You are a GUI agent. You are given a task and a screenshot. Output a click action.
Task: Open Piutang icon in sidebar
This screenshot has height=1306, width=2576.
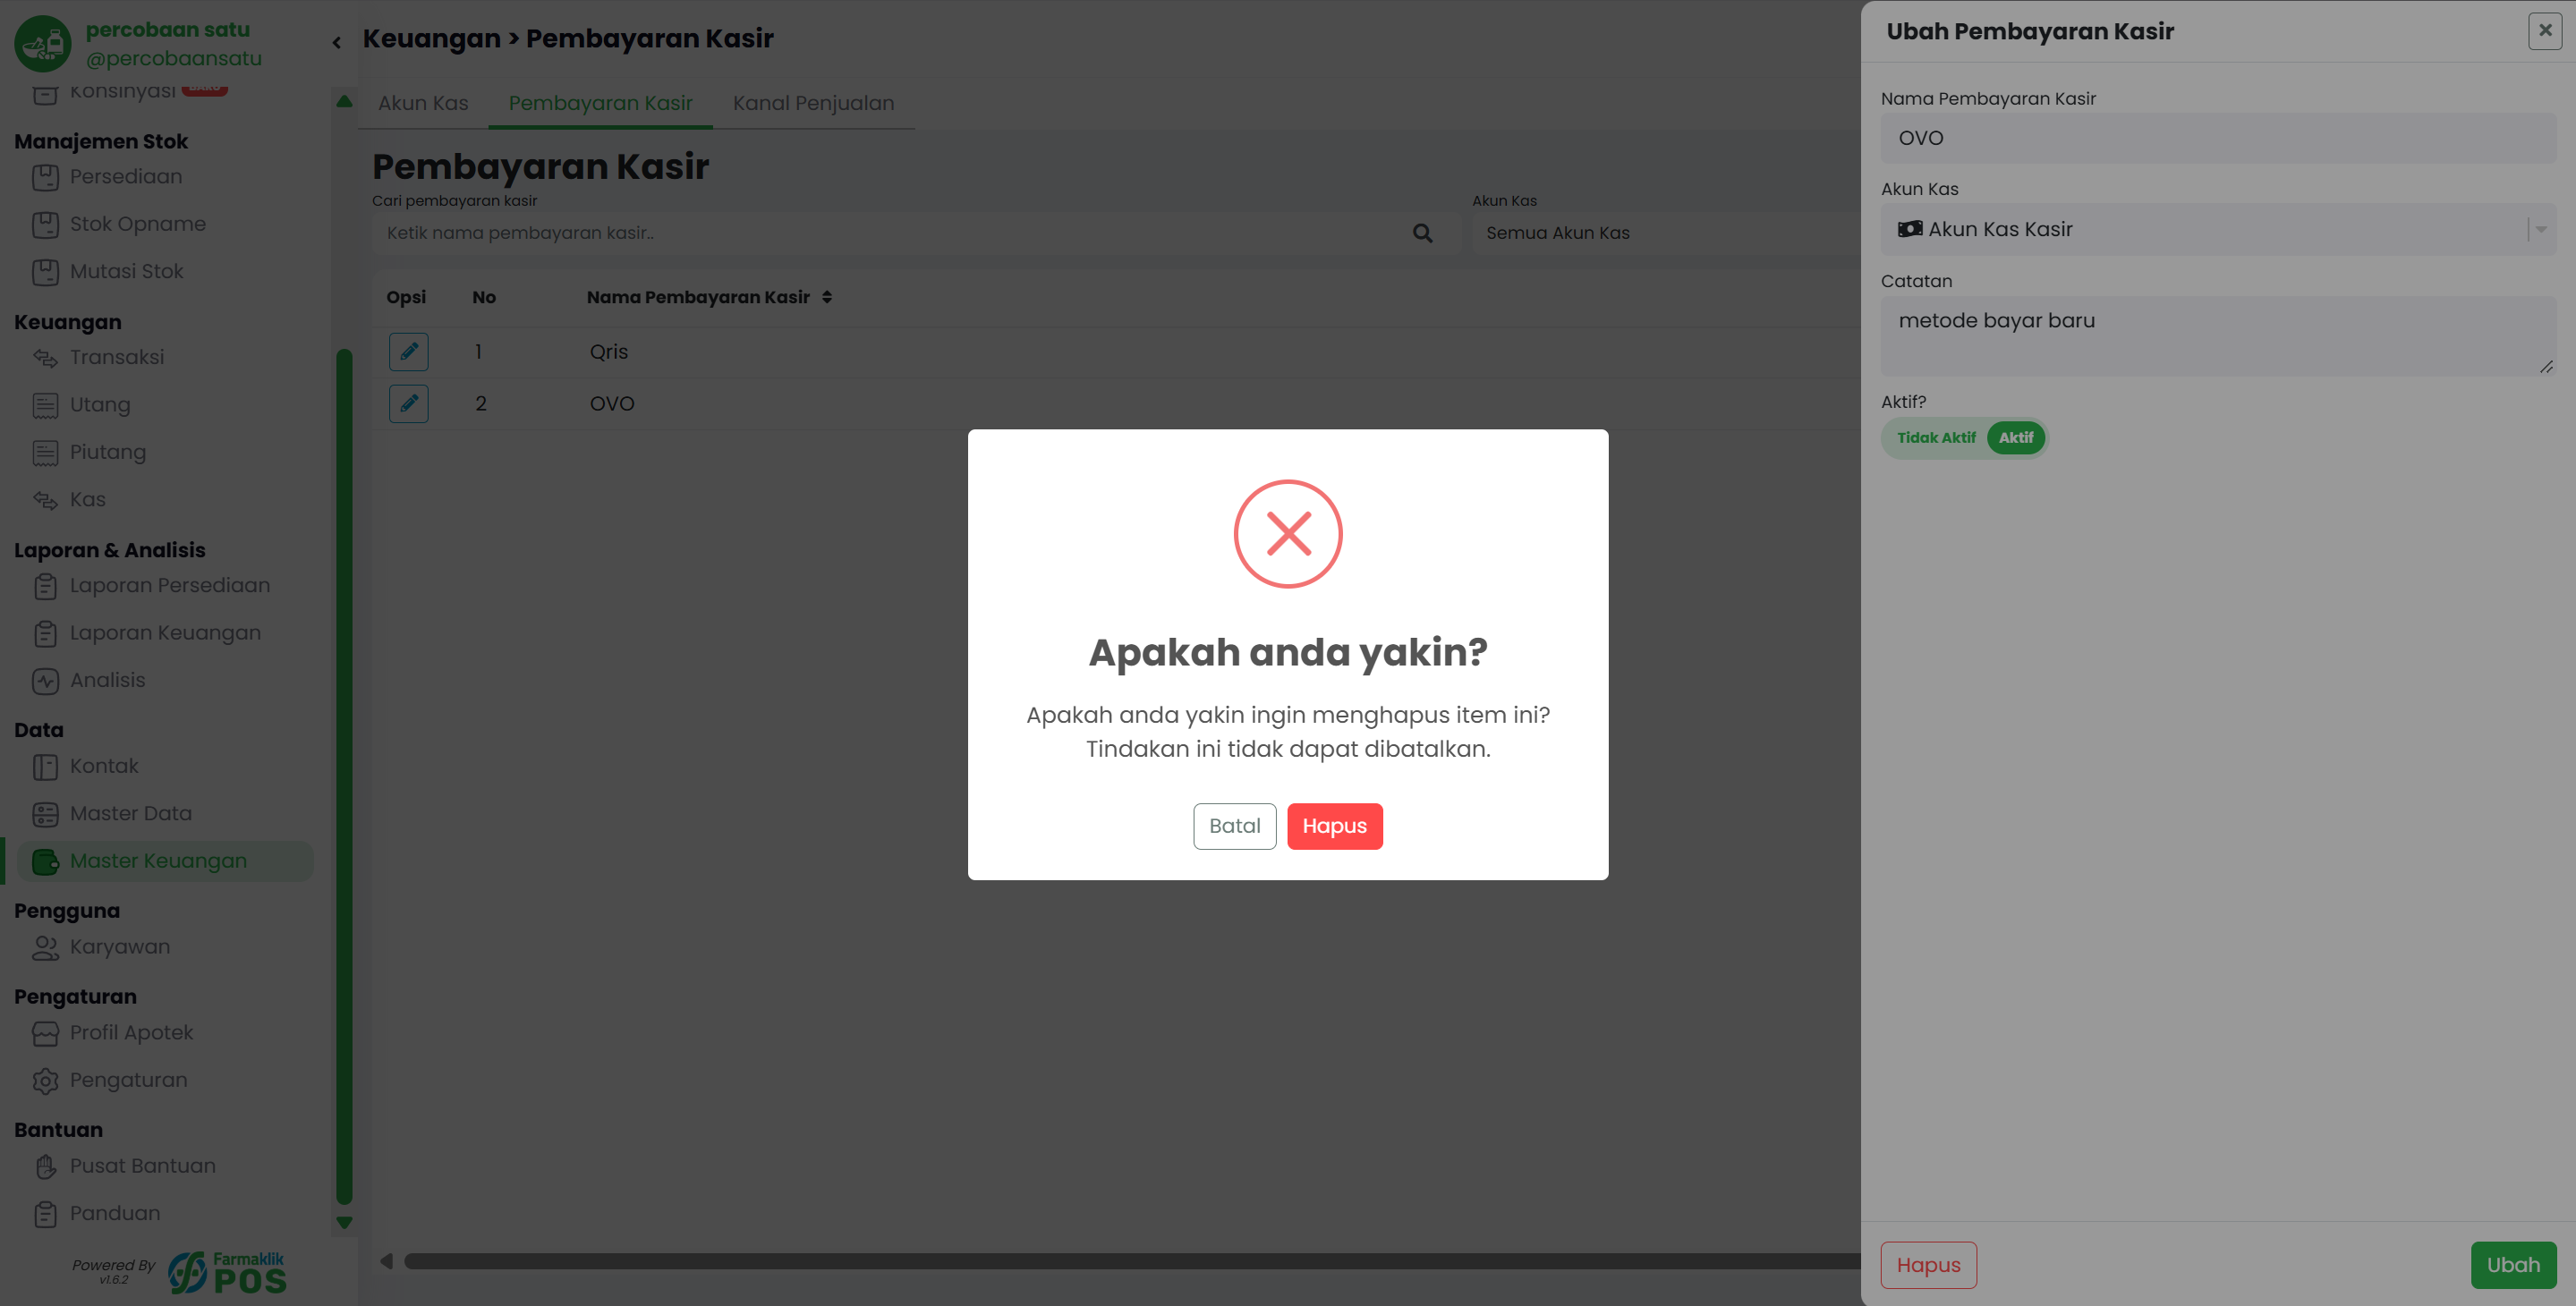point(45,453)
